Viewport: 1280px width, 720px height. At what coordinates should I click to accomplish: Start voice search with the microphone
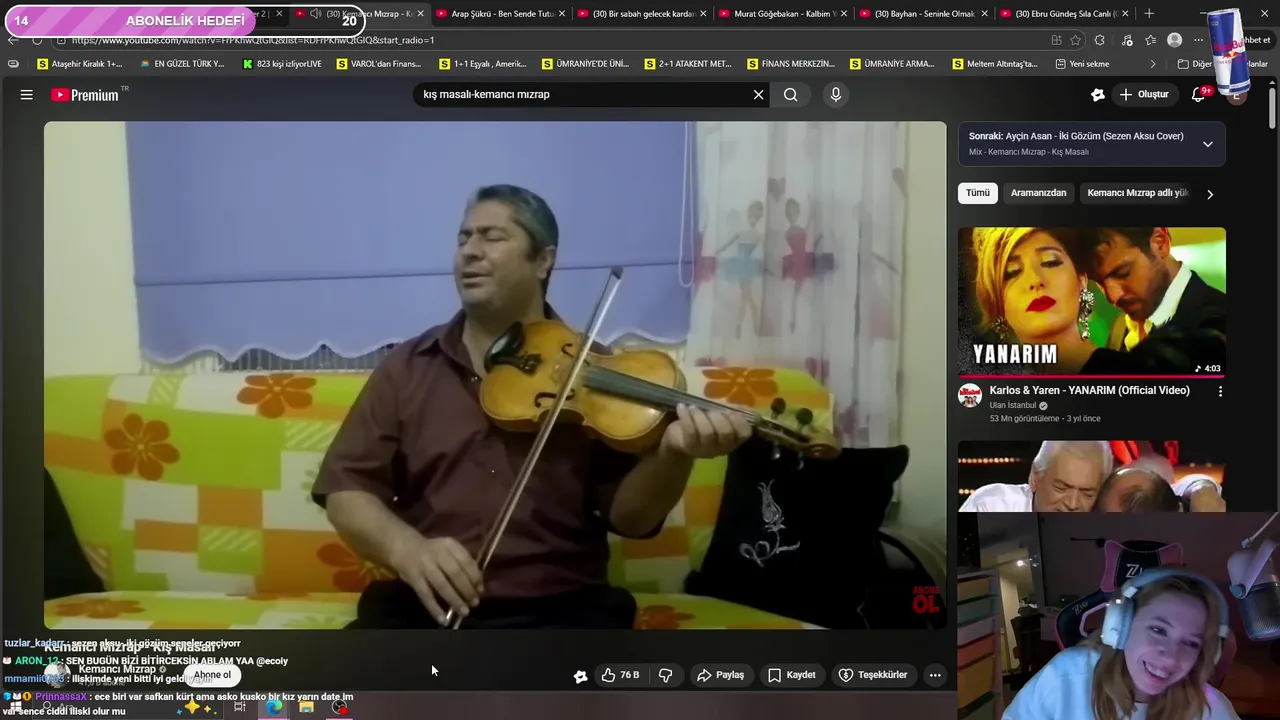(836, 95)
